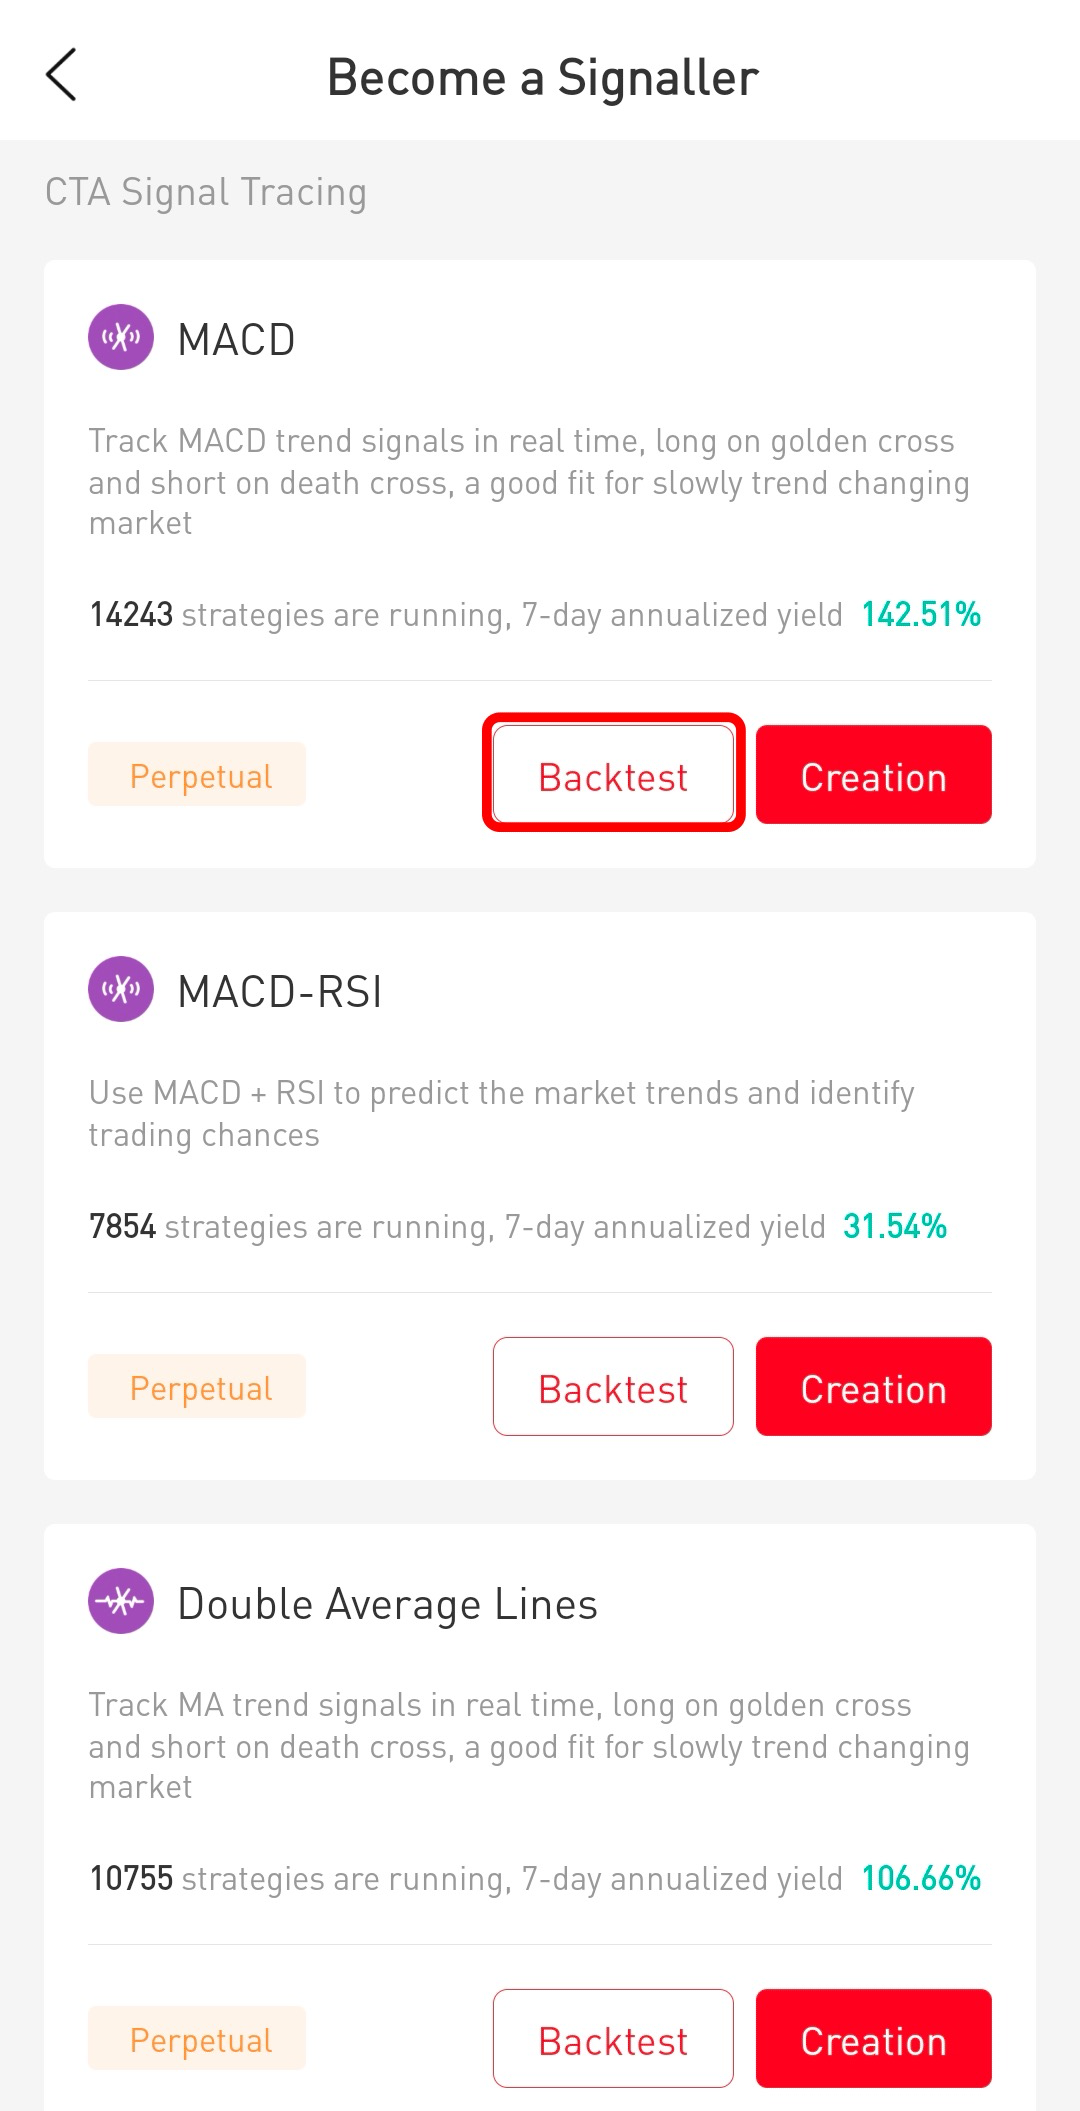Open Backtest for Double Average Lines

coord(613,2039)
